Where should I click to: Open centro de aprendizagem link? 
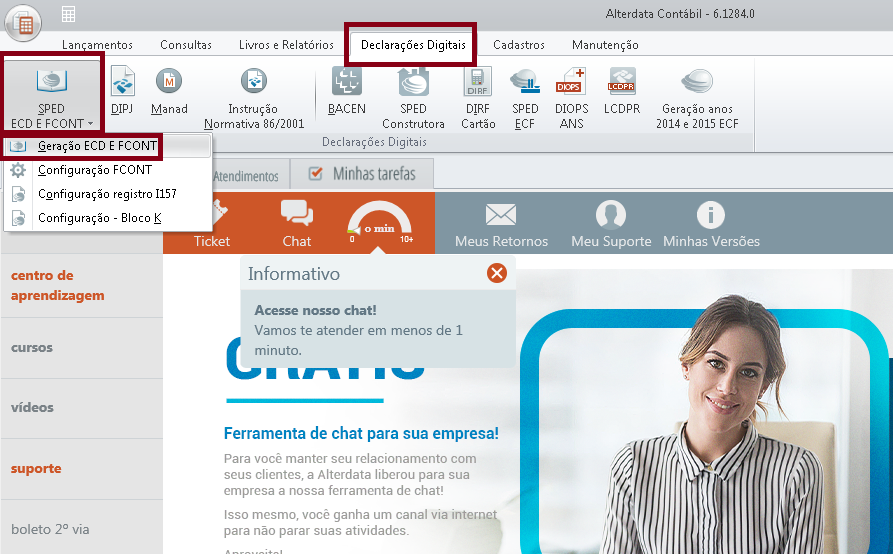(x=58, y=285)
